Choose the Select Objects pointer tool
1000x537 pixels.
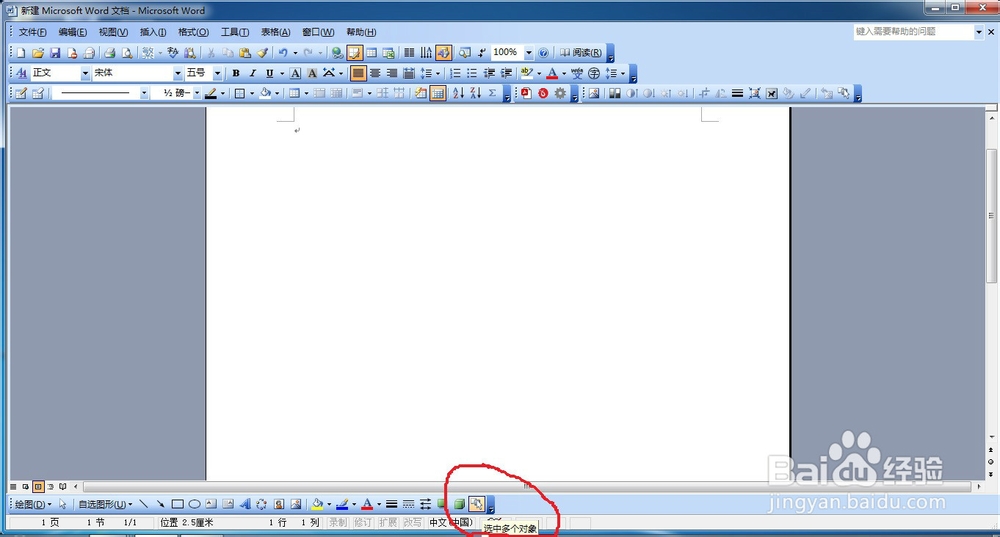click(62, 504)
